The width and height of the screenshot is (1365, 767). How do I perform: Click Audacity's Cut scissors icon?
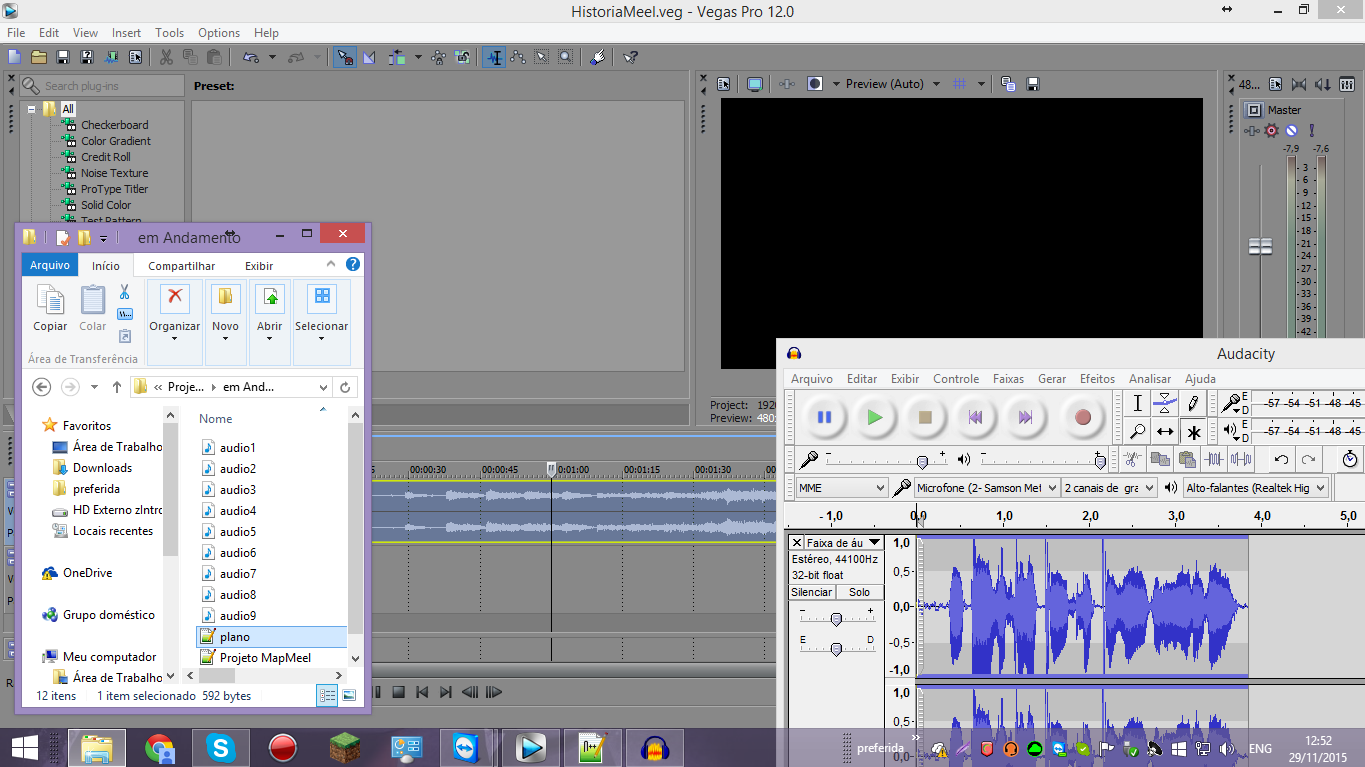tap(1132, 459)
